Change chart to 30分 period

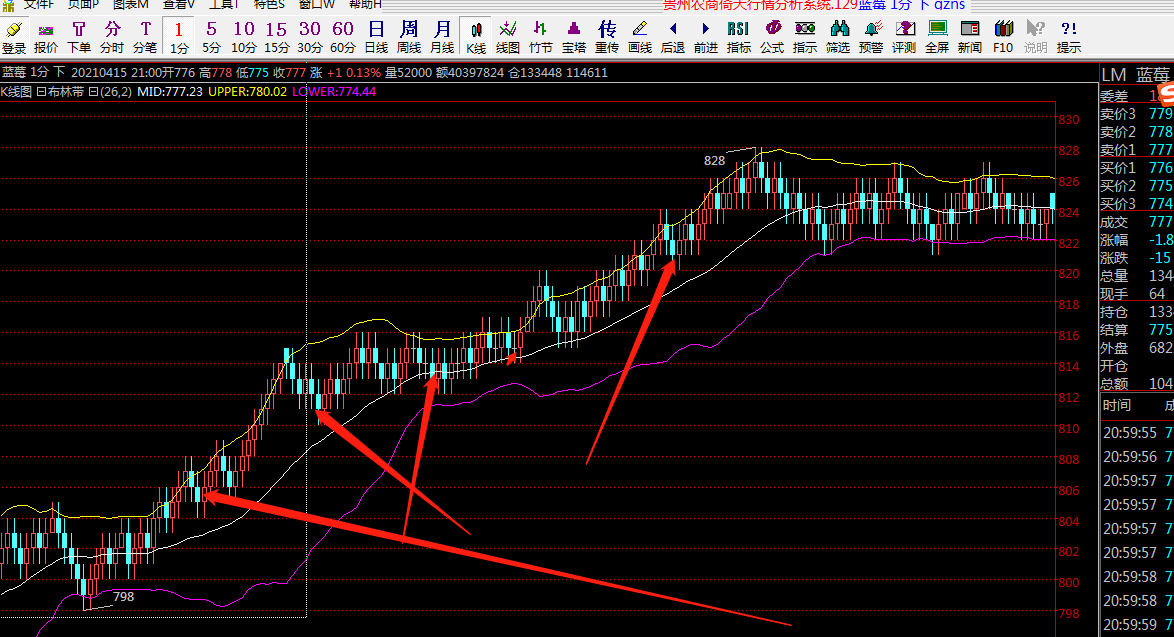309,37
